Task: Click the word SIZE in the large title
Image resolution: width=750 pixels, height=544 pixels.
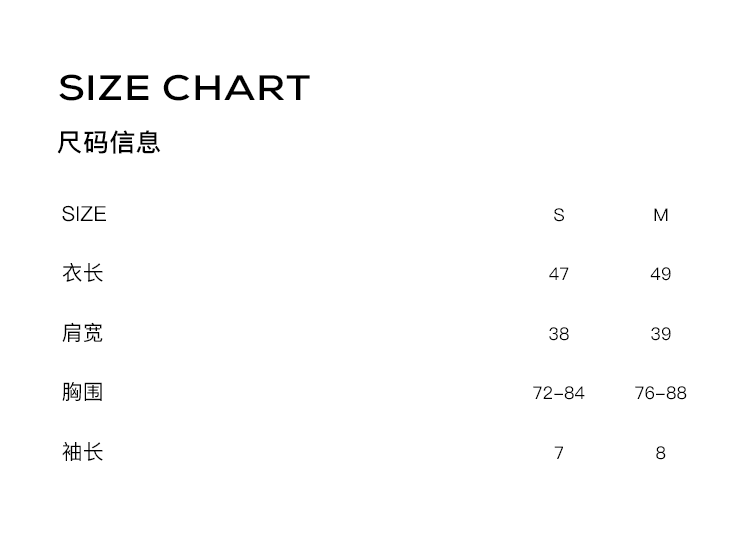Action: (x=104, y=88)
